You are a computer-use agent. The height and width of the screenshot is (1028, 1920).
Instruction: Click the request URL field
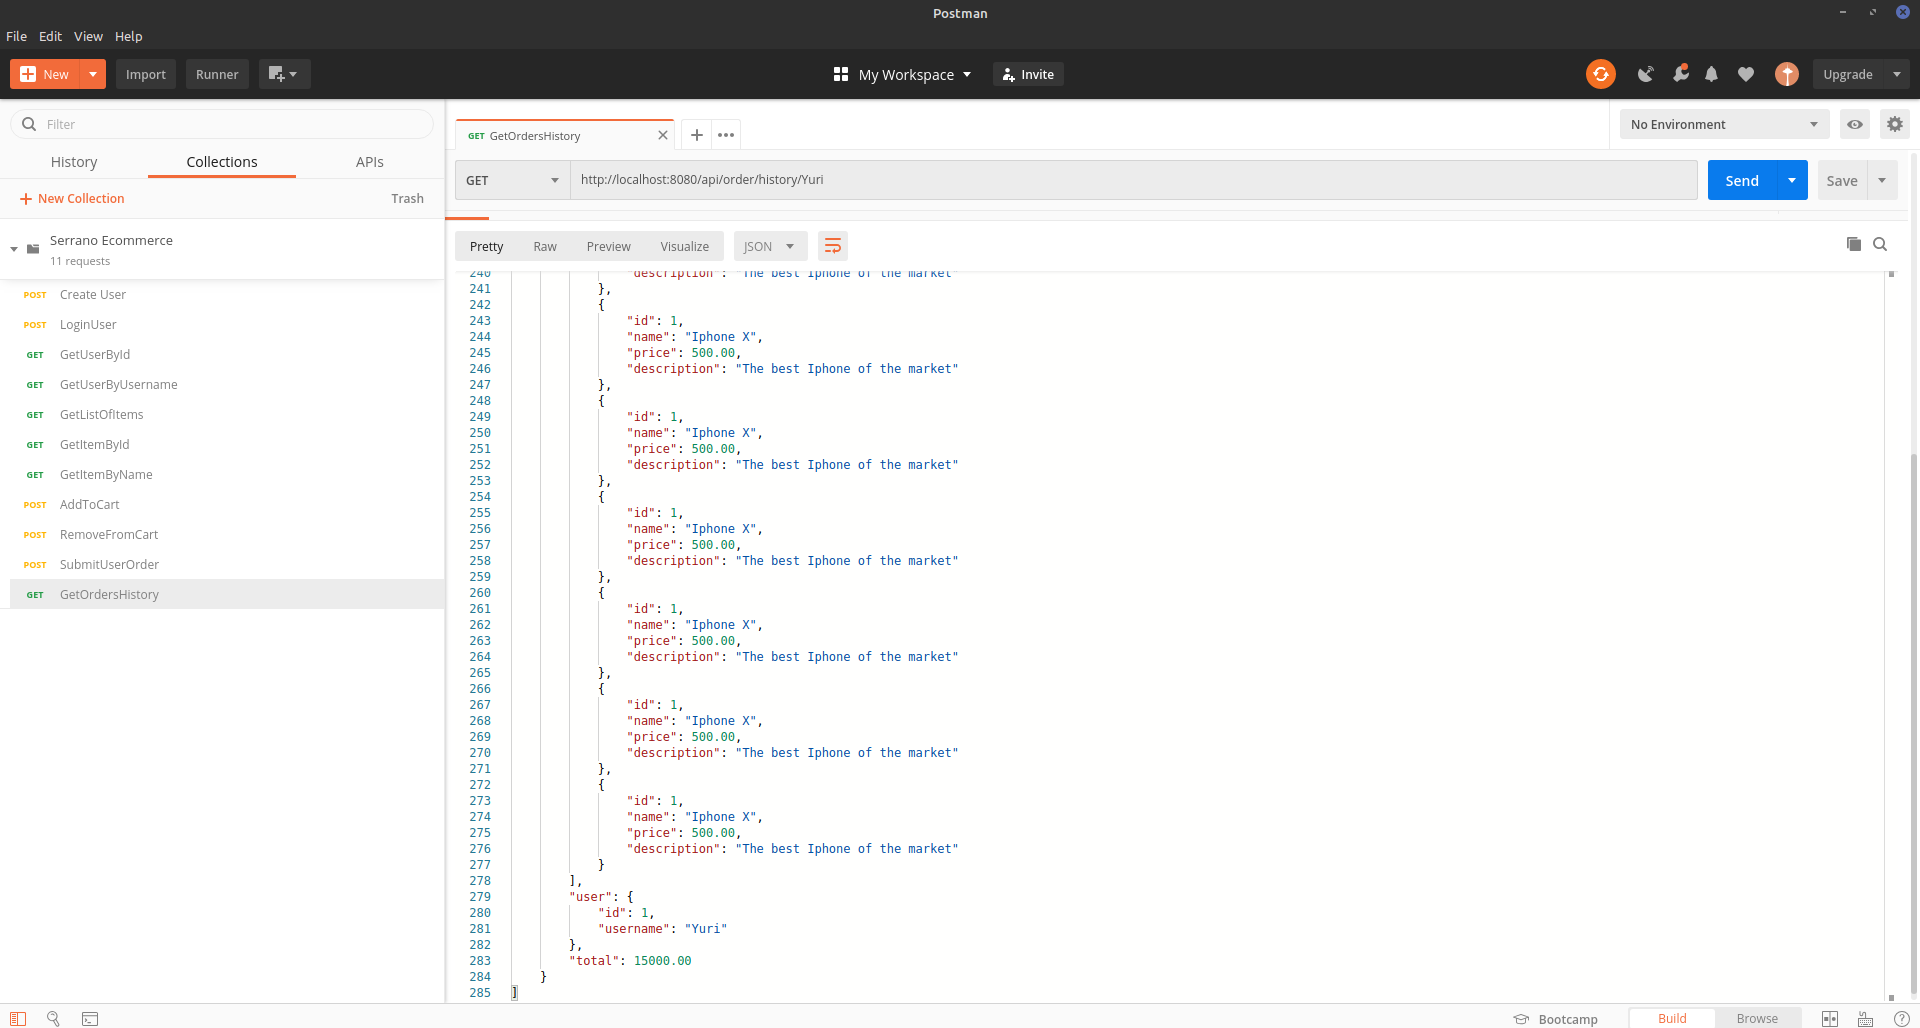(x=1134, y=180)
